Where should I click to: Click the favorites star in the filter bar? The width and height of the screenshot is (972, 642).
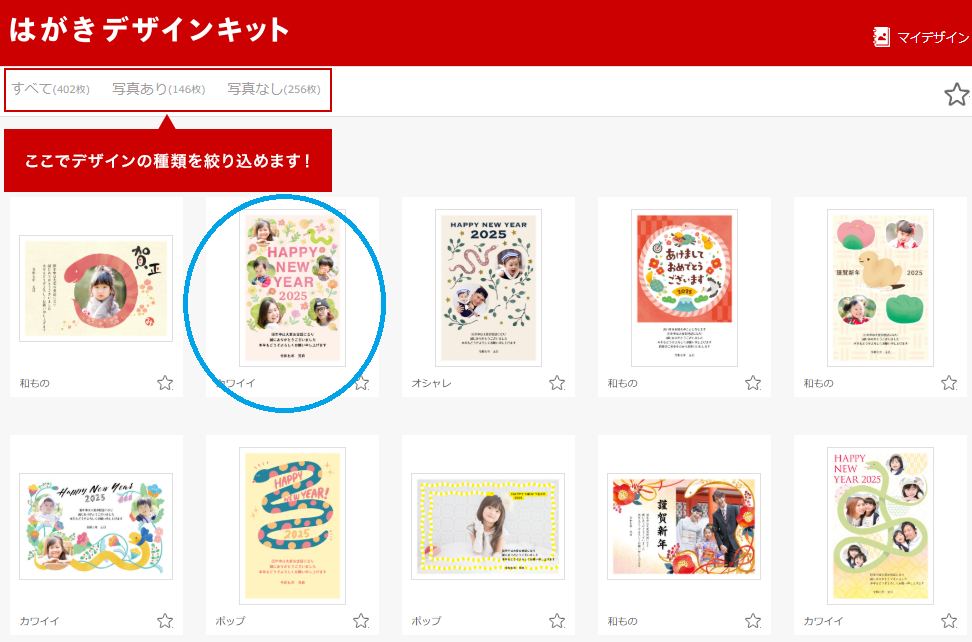pos(957,95)
